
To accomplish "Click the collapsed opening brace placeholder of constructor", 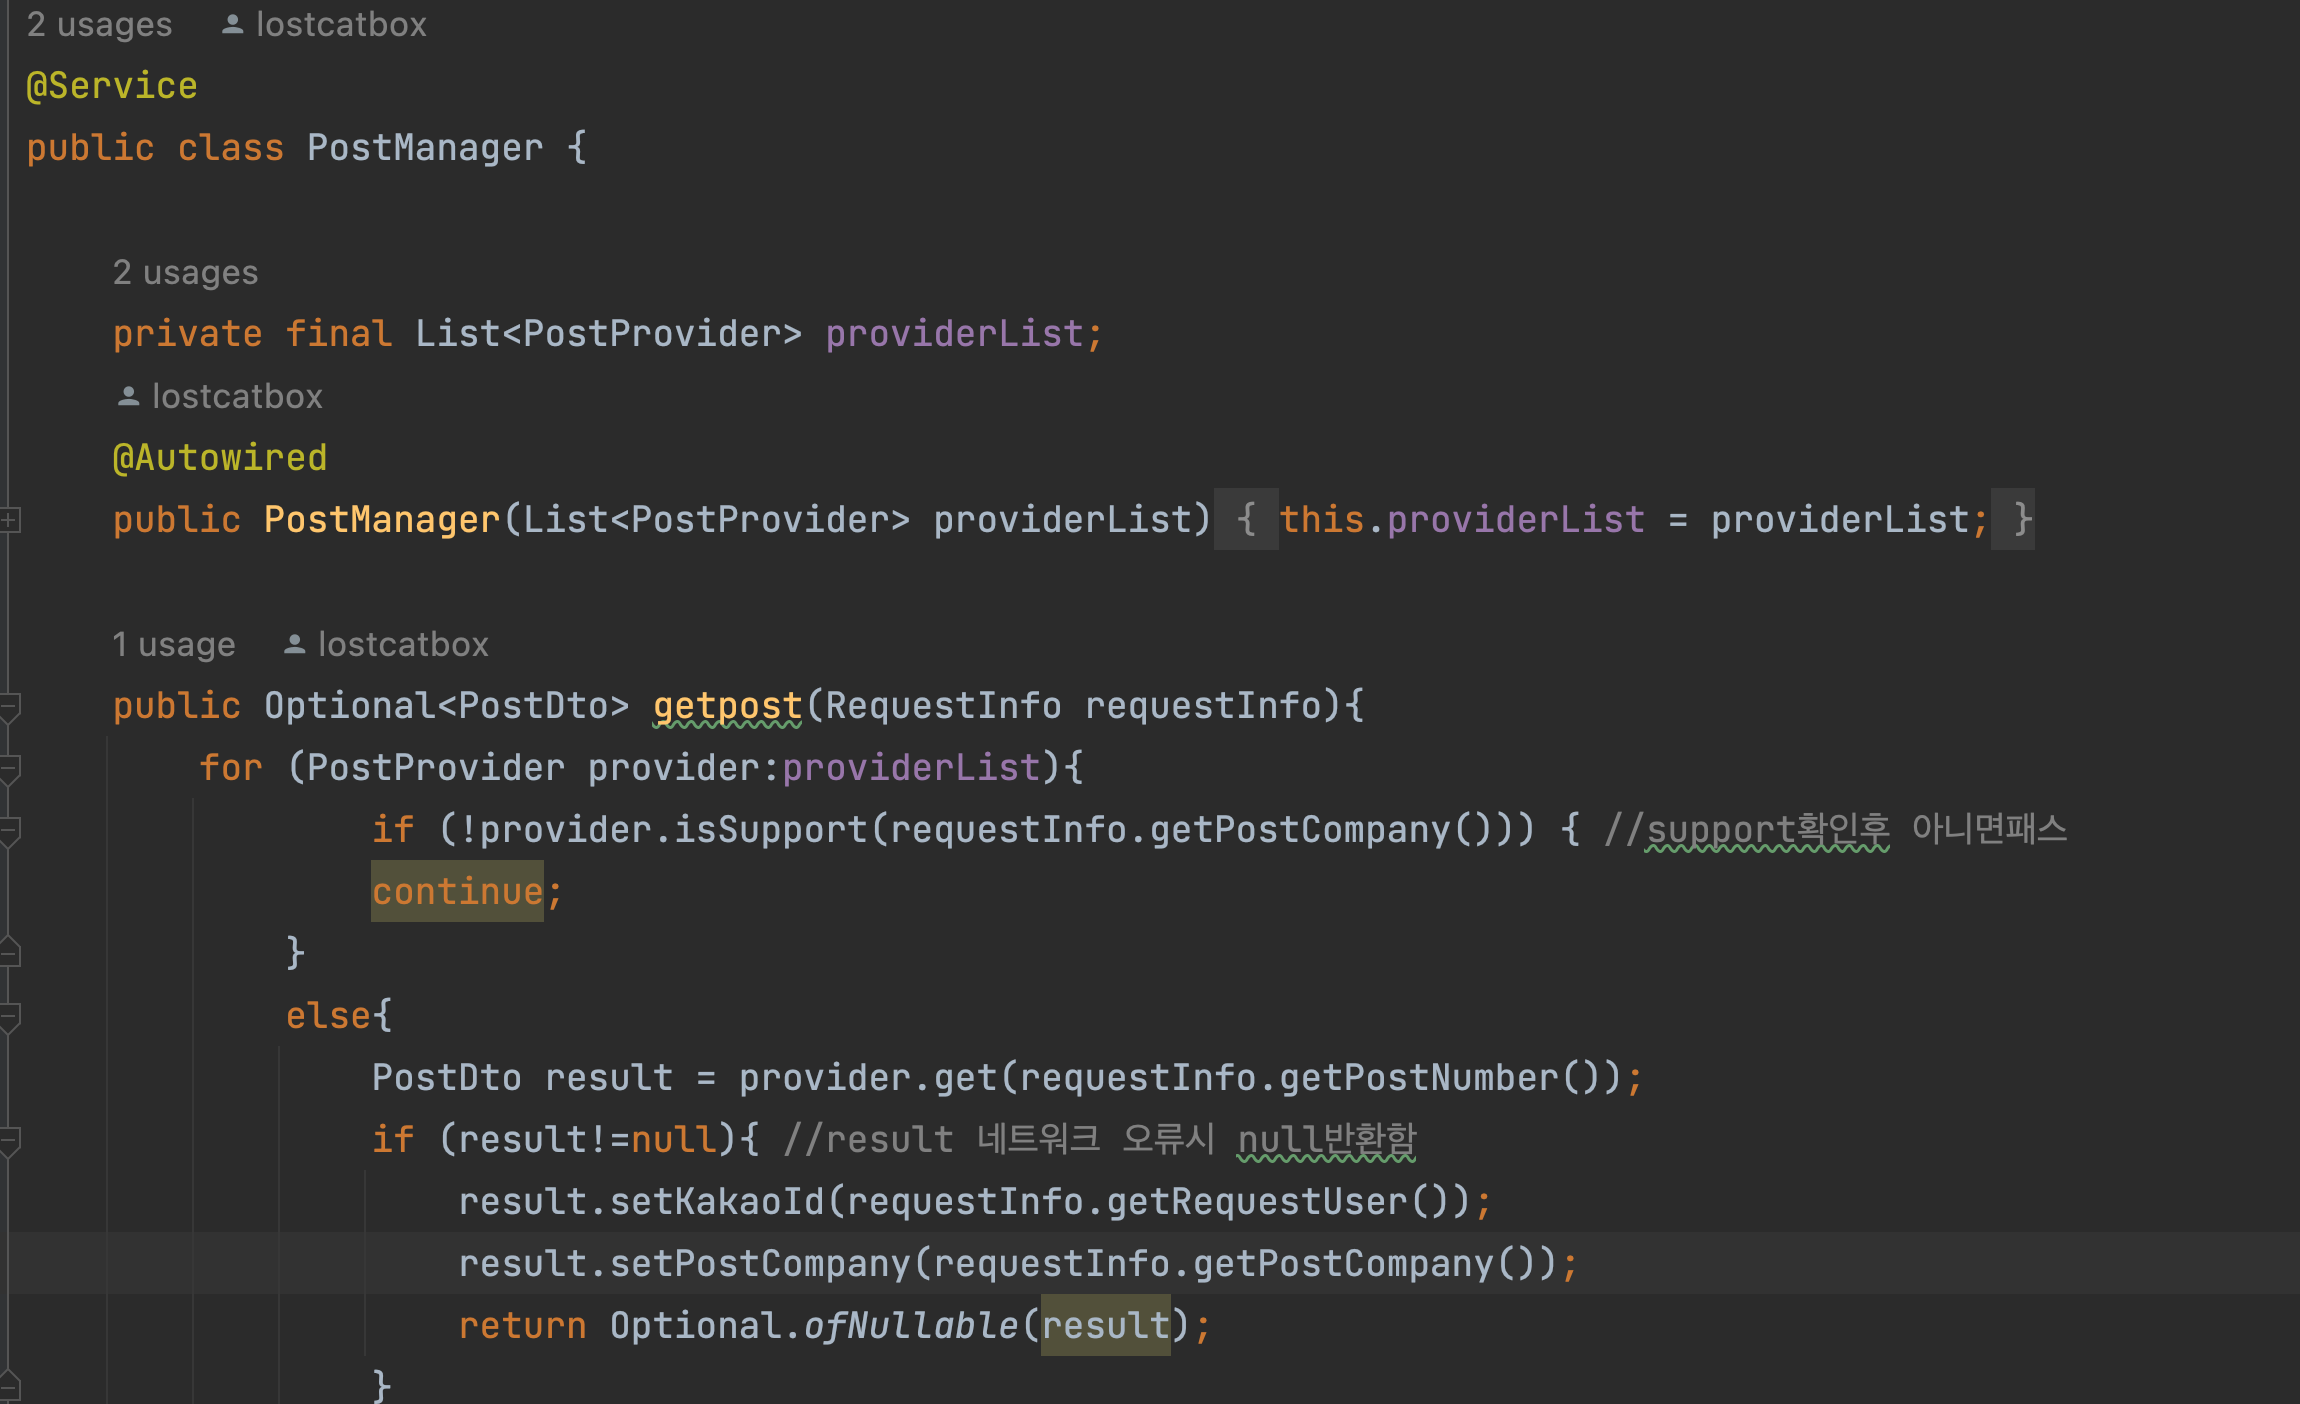I will (1246, 519).
